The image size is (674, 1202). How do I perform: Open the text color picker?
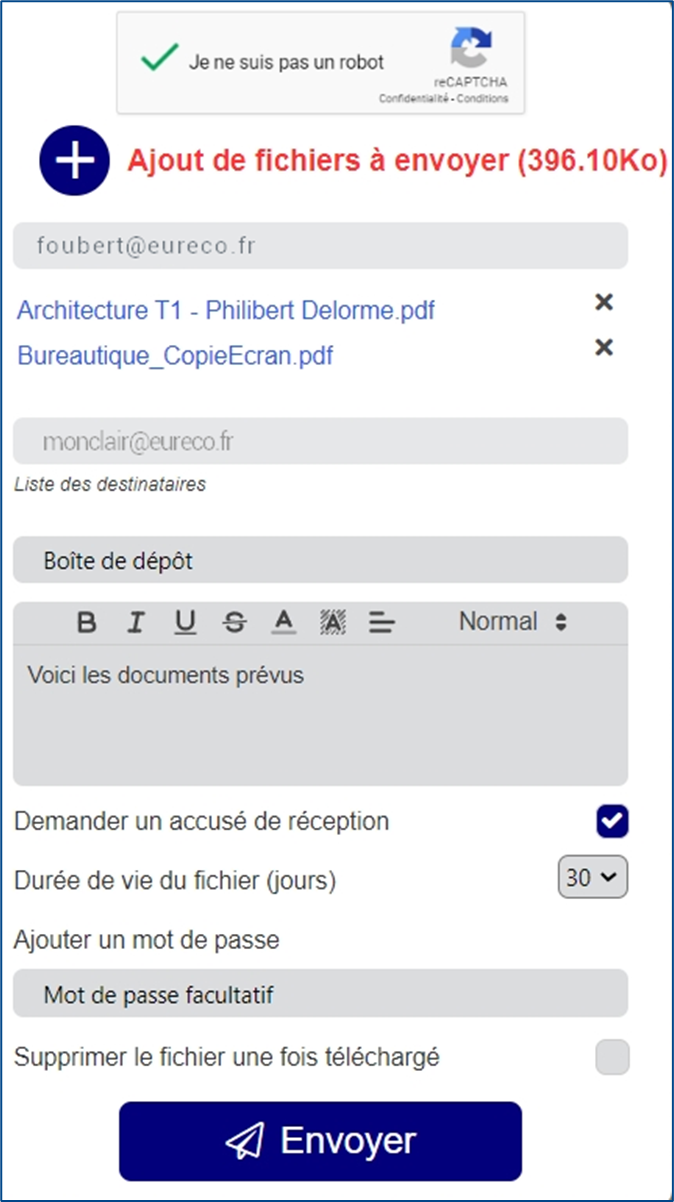click(284, 622)
